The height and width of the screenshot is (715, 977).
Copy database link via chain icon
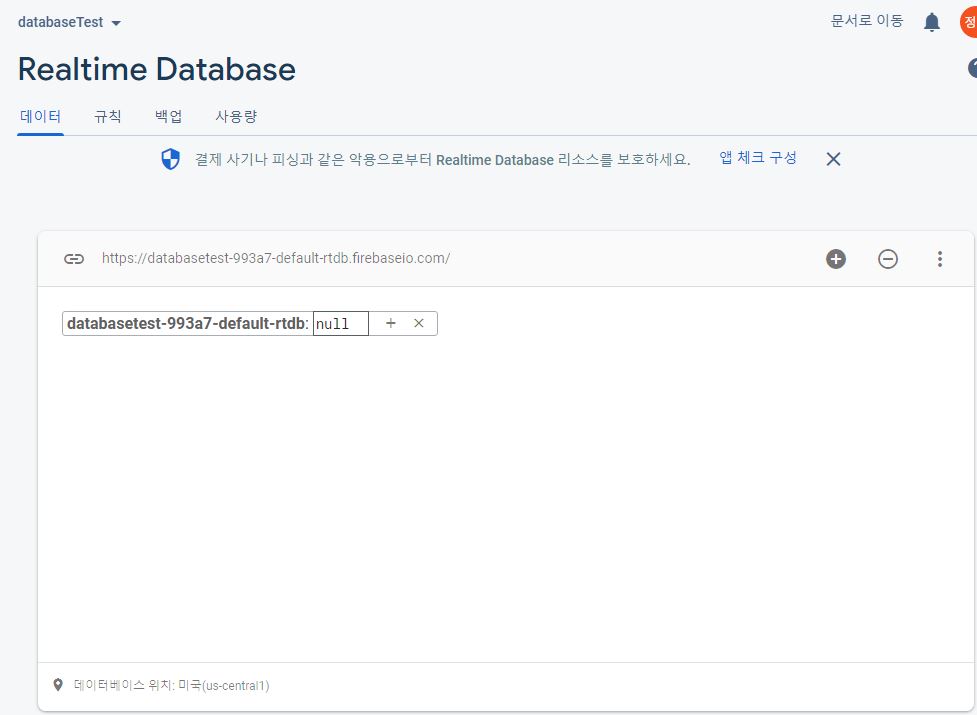coord(74,258)
